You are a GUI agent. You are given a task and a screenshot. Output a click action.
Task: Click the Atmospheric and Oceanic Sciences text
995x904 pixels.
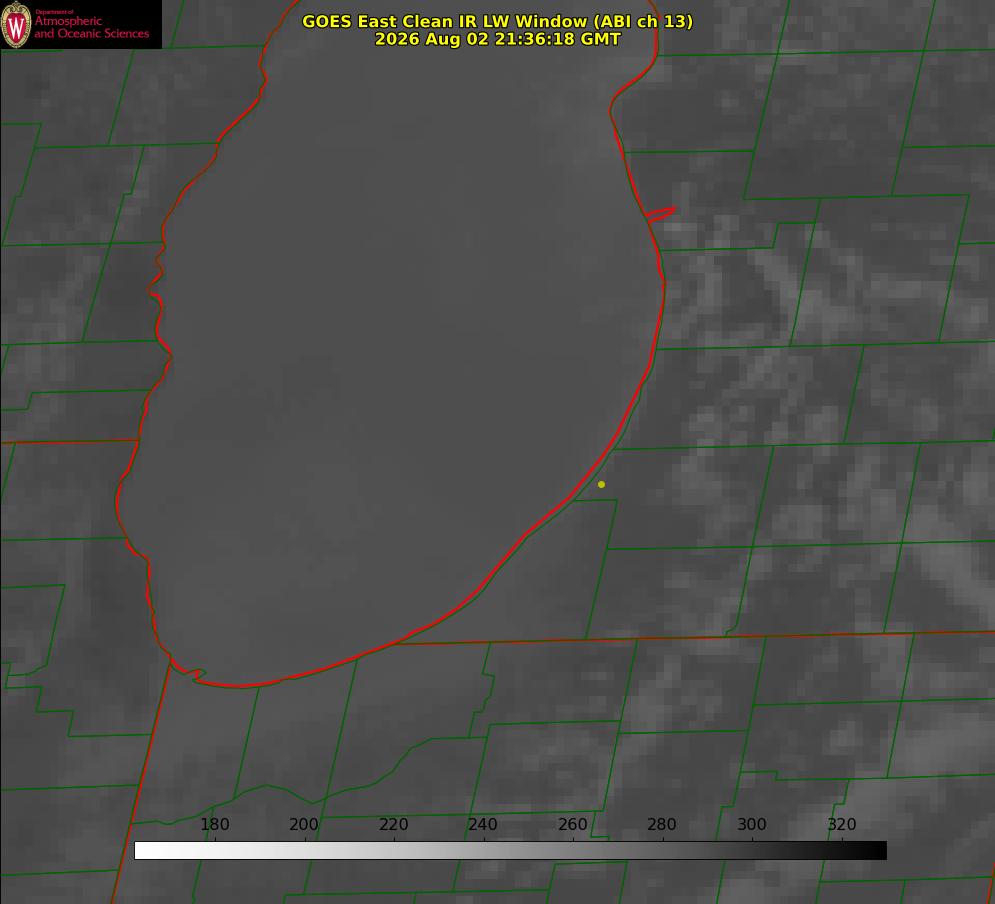pos(91,27)
